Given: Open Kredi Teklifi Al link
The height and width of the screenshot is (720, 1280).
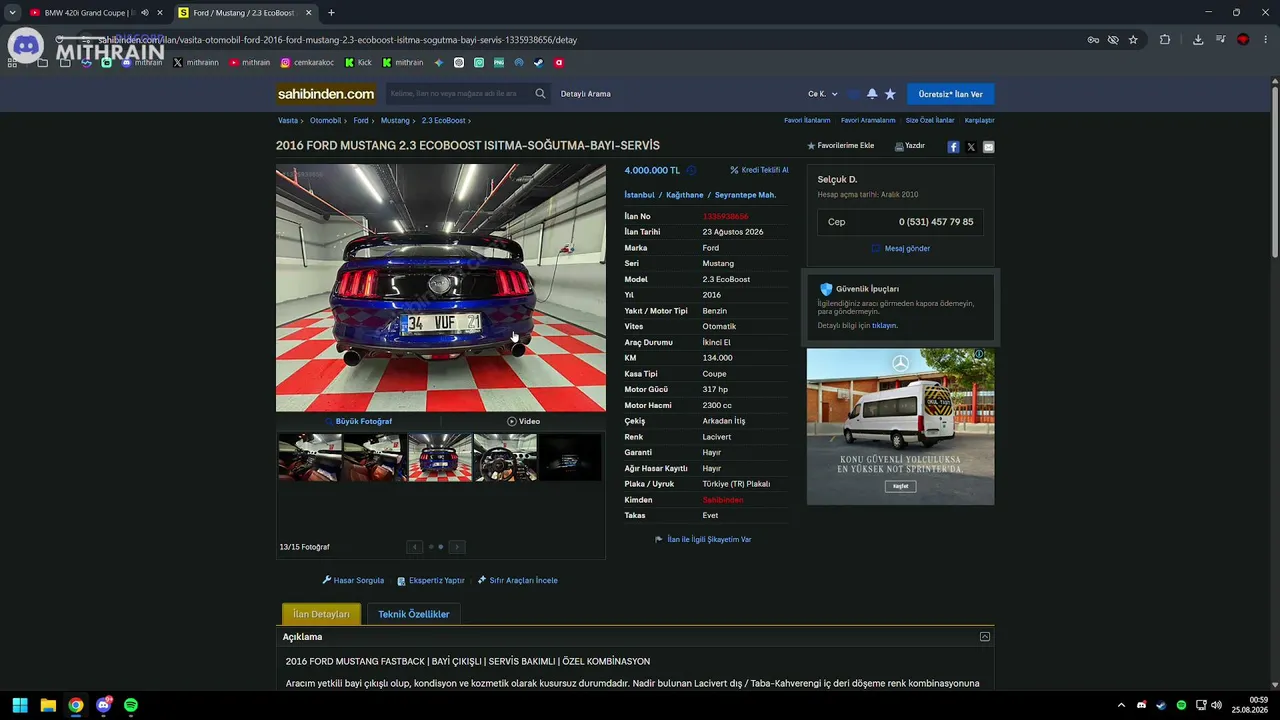Looking at the screenshot, I should [759, 170].
